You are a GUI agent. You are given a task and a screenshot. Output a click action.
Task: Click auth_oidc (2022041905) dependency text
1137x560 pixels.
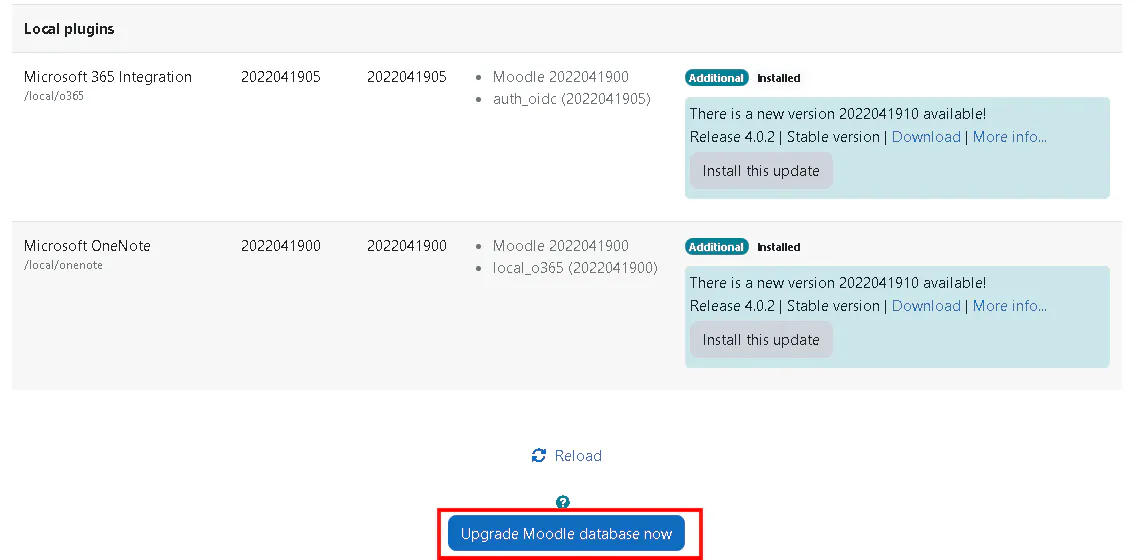[x=571, y=99]
